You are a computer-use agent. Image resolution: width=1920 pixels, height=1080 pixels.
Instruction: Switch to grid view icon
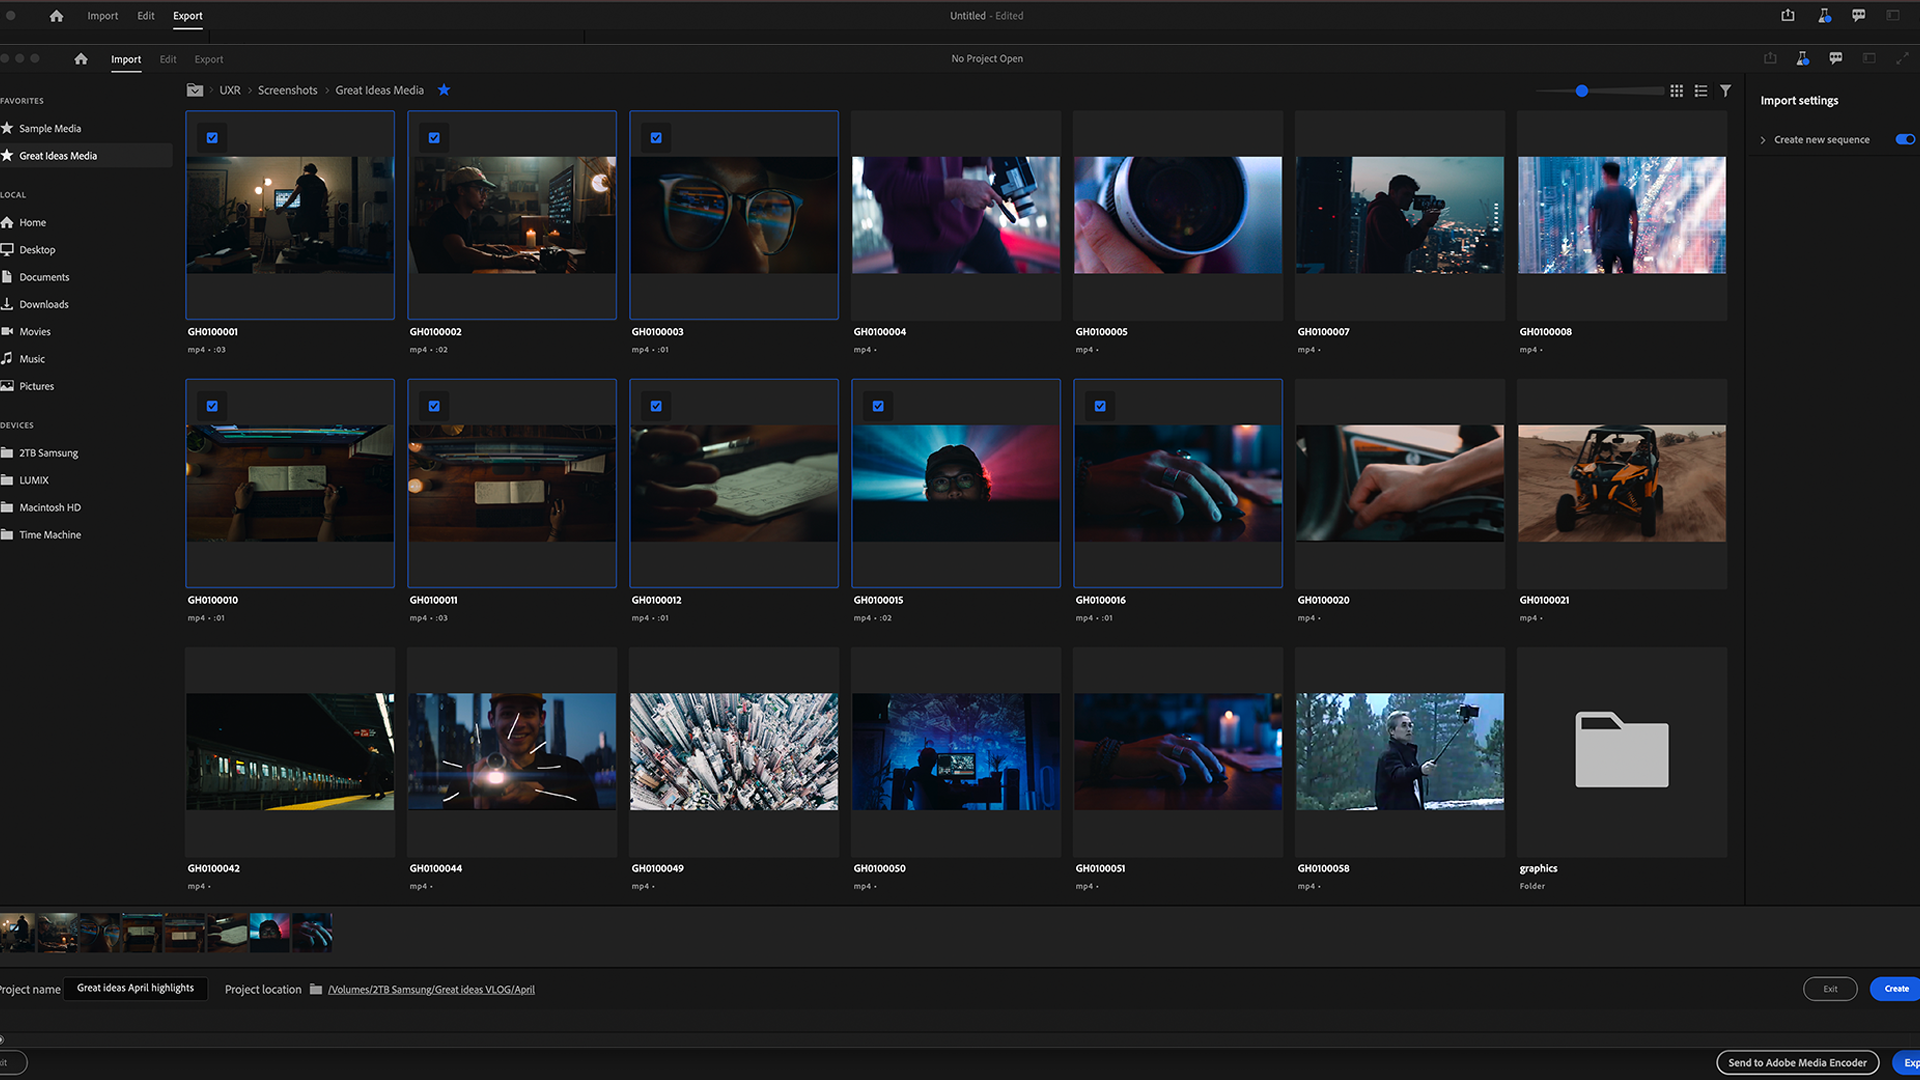pos(1677,91)
